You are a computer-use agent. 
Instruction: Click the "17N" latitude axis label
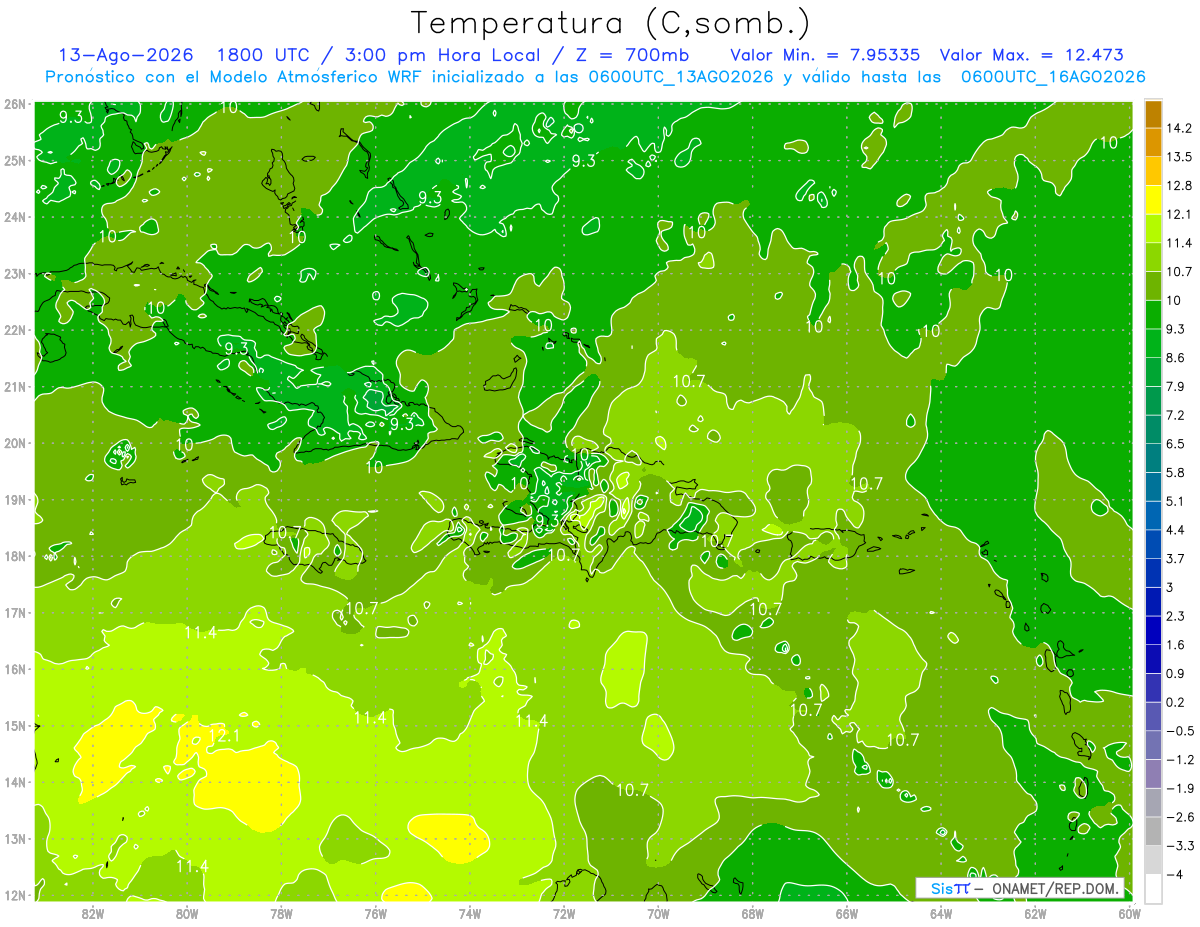point(14,613)
